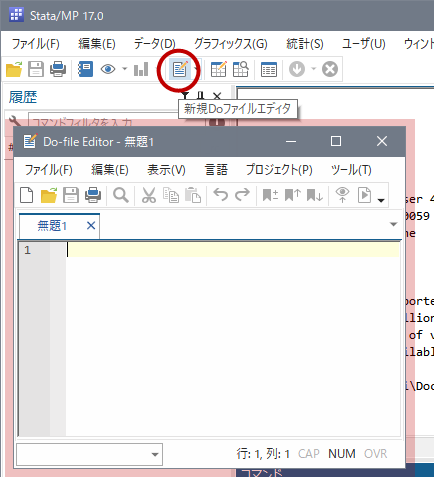Open データ(D) menu in Stata main window
Screen dimensions: 434x477
pyautogui.click(x=155, y=44)
